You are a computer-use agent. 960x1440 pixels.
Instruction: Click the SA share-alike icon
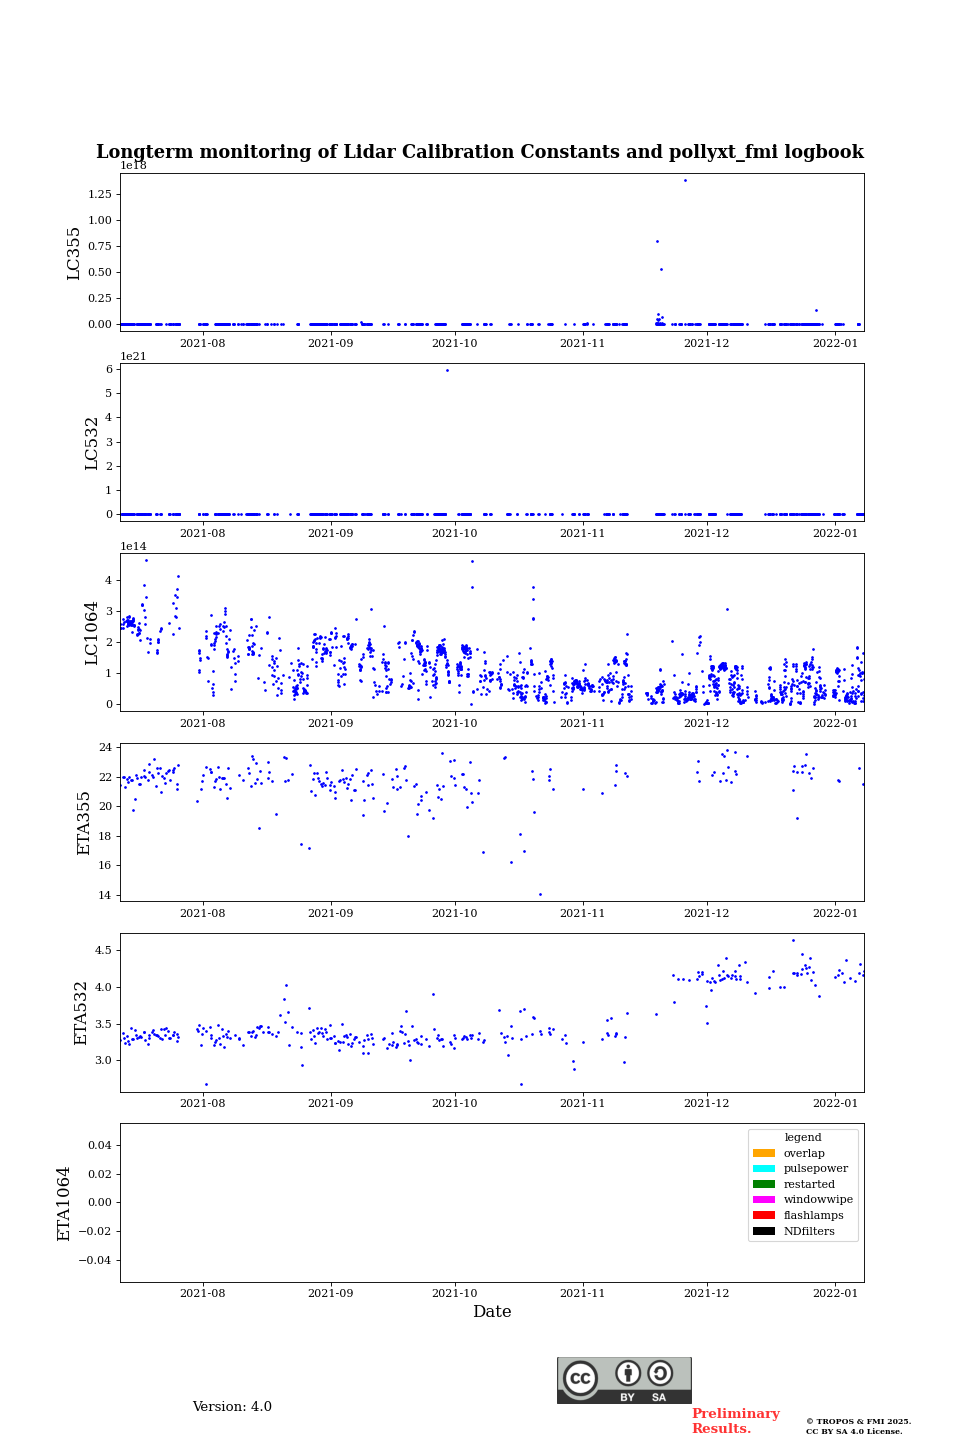point(660,1374)
